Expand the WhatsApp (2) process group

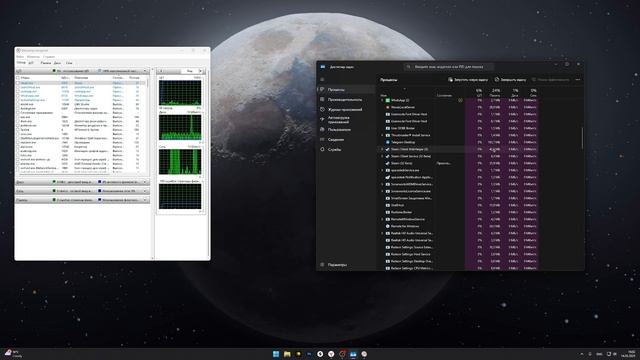[x=382, y=100]
